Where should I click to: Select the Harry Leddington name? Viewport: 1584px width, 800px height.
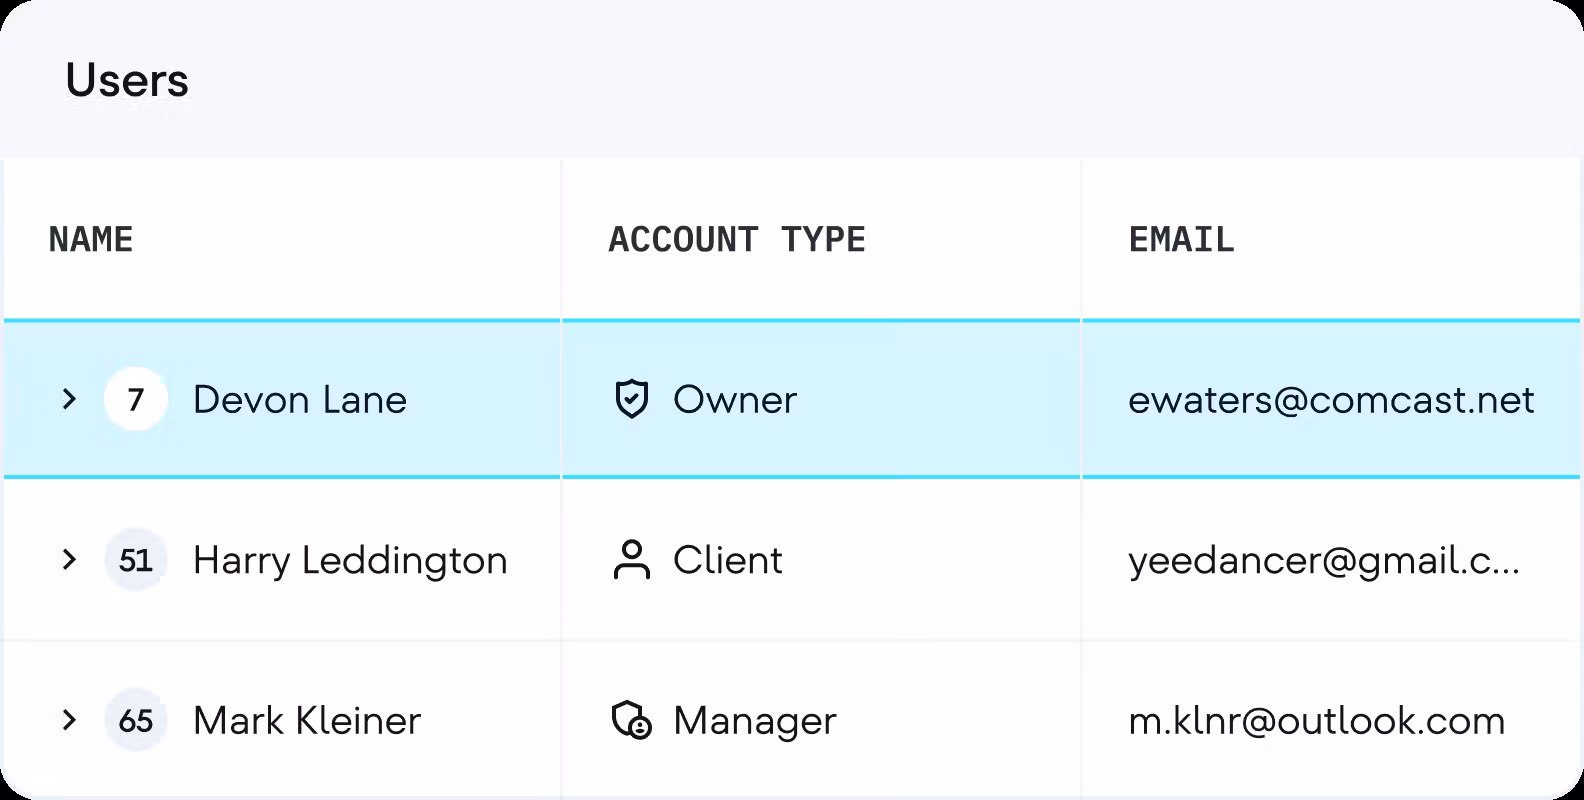[x=350, y=560]
